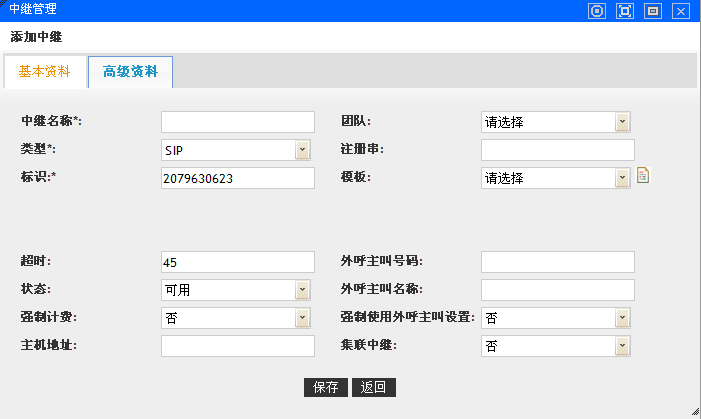This screenshot has width=701, height=419.
Task: Open the 高级资料 tab
Action: point(130,72)
